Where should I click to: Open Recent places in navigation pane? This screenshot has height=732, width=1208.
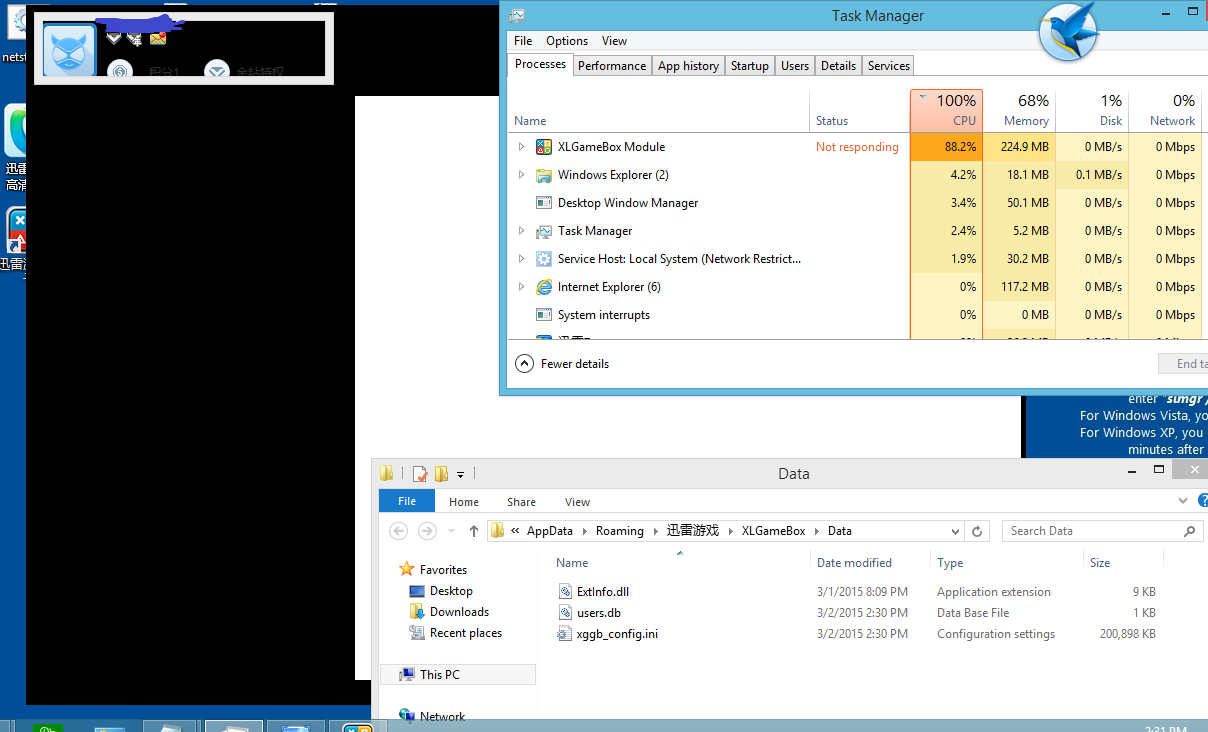tap(465, 633)
